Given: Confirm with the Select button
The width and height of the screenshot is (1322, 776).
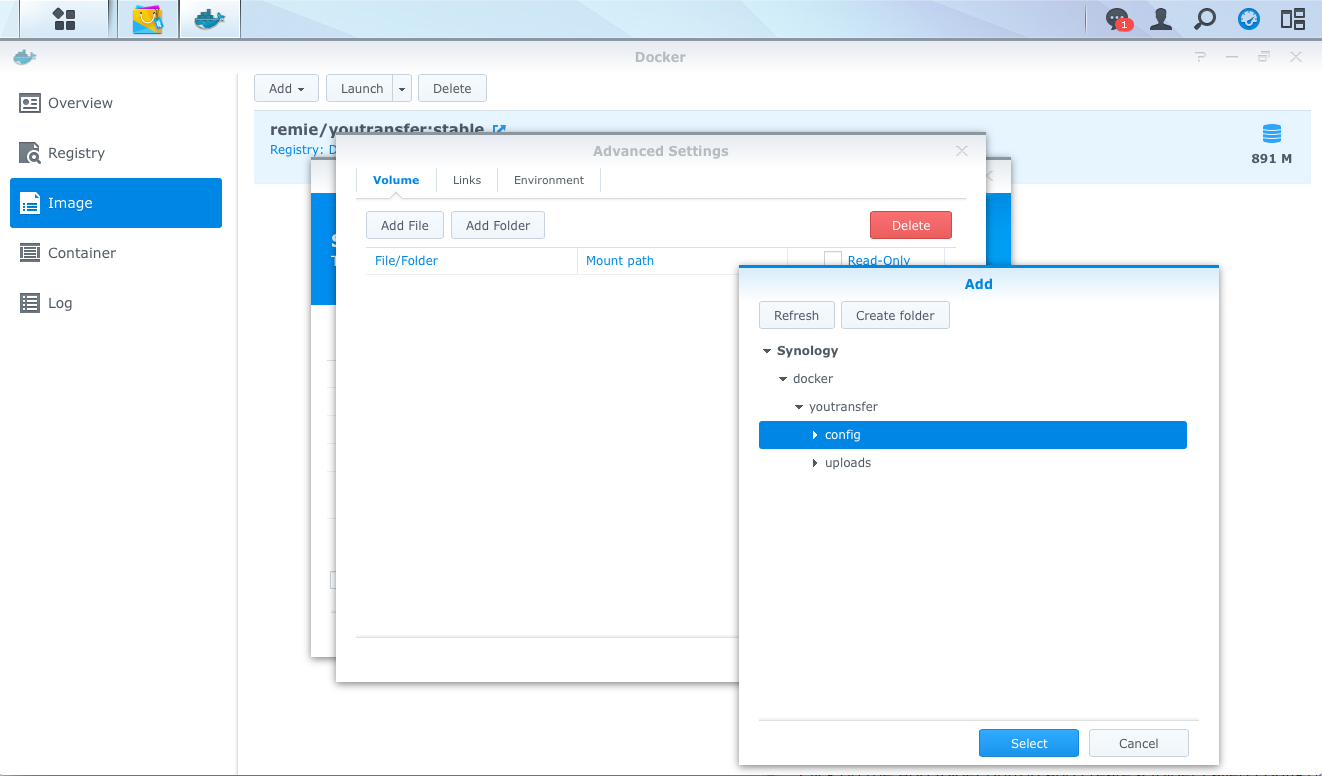Looking at the screenshot, I should (x=1029, y=743).
